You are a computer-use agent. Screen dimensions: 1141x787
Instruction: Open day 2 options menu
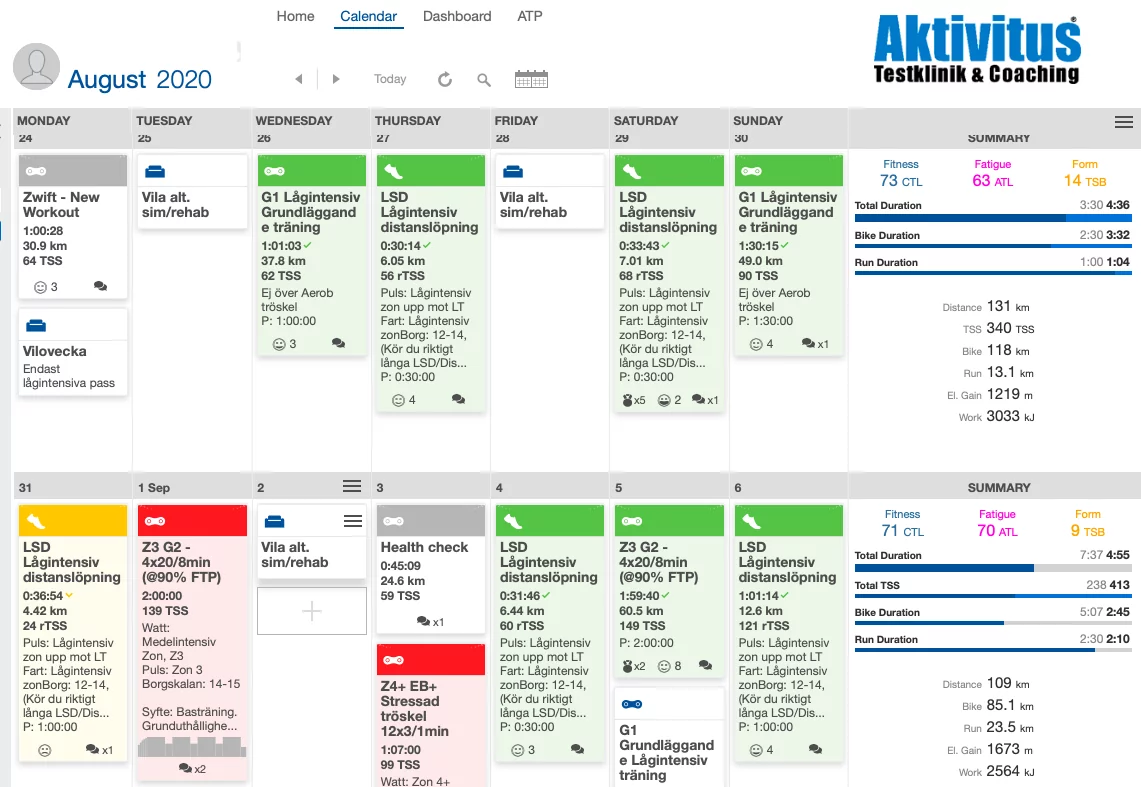(x=352, y=487)
